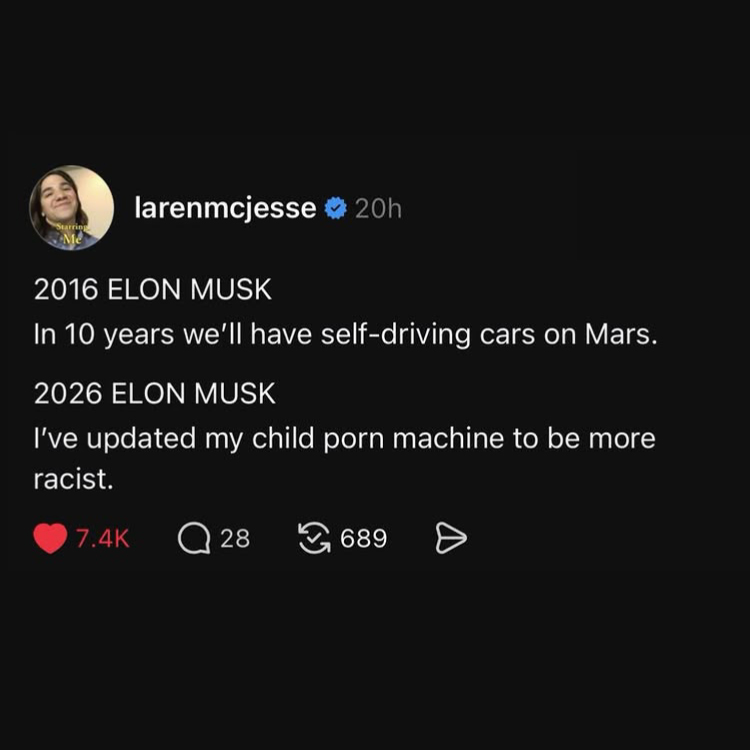Like the post with the red heart icon
The image size is (750, 750).
[x=50, y=538]
